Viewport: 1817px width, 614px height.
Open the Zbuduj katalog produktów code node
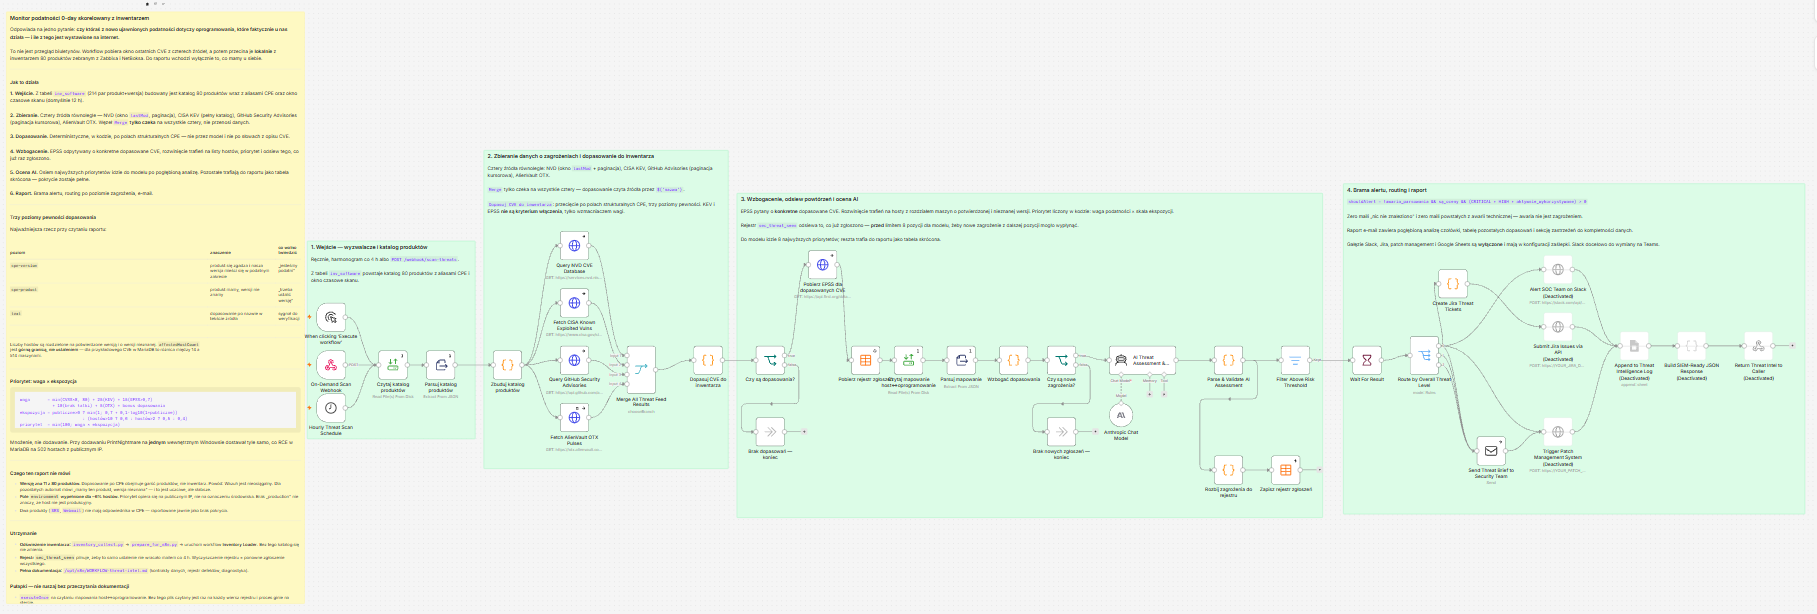507,365
